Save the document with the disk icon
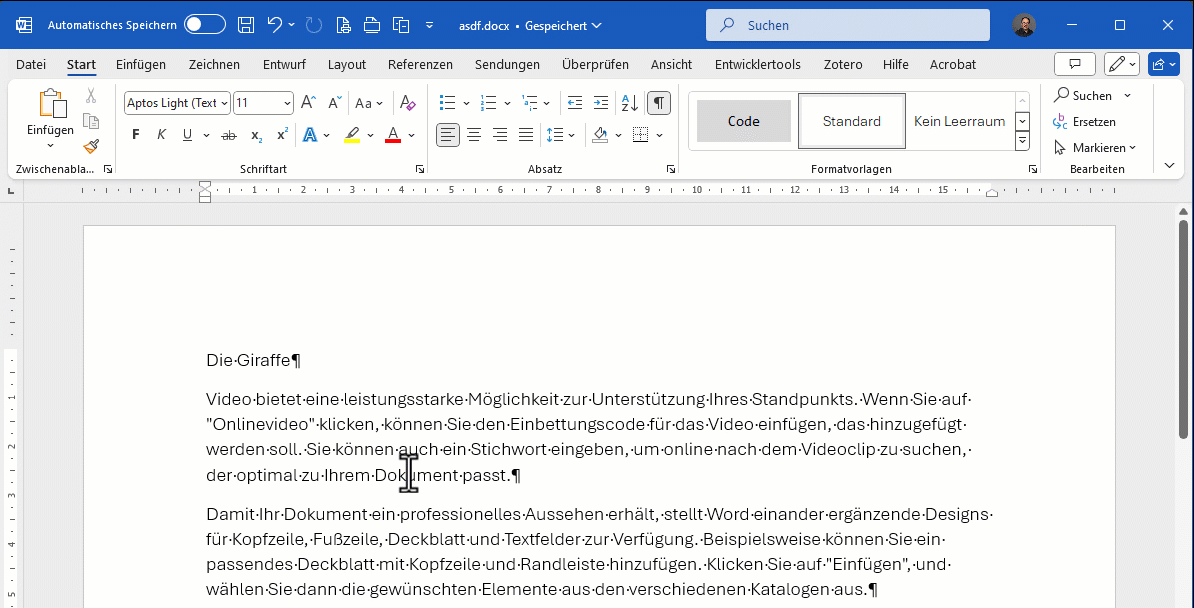Viewport: 1194px width, 608px height. click(x=246, y=25)
